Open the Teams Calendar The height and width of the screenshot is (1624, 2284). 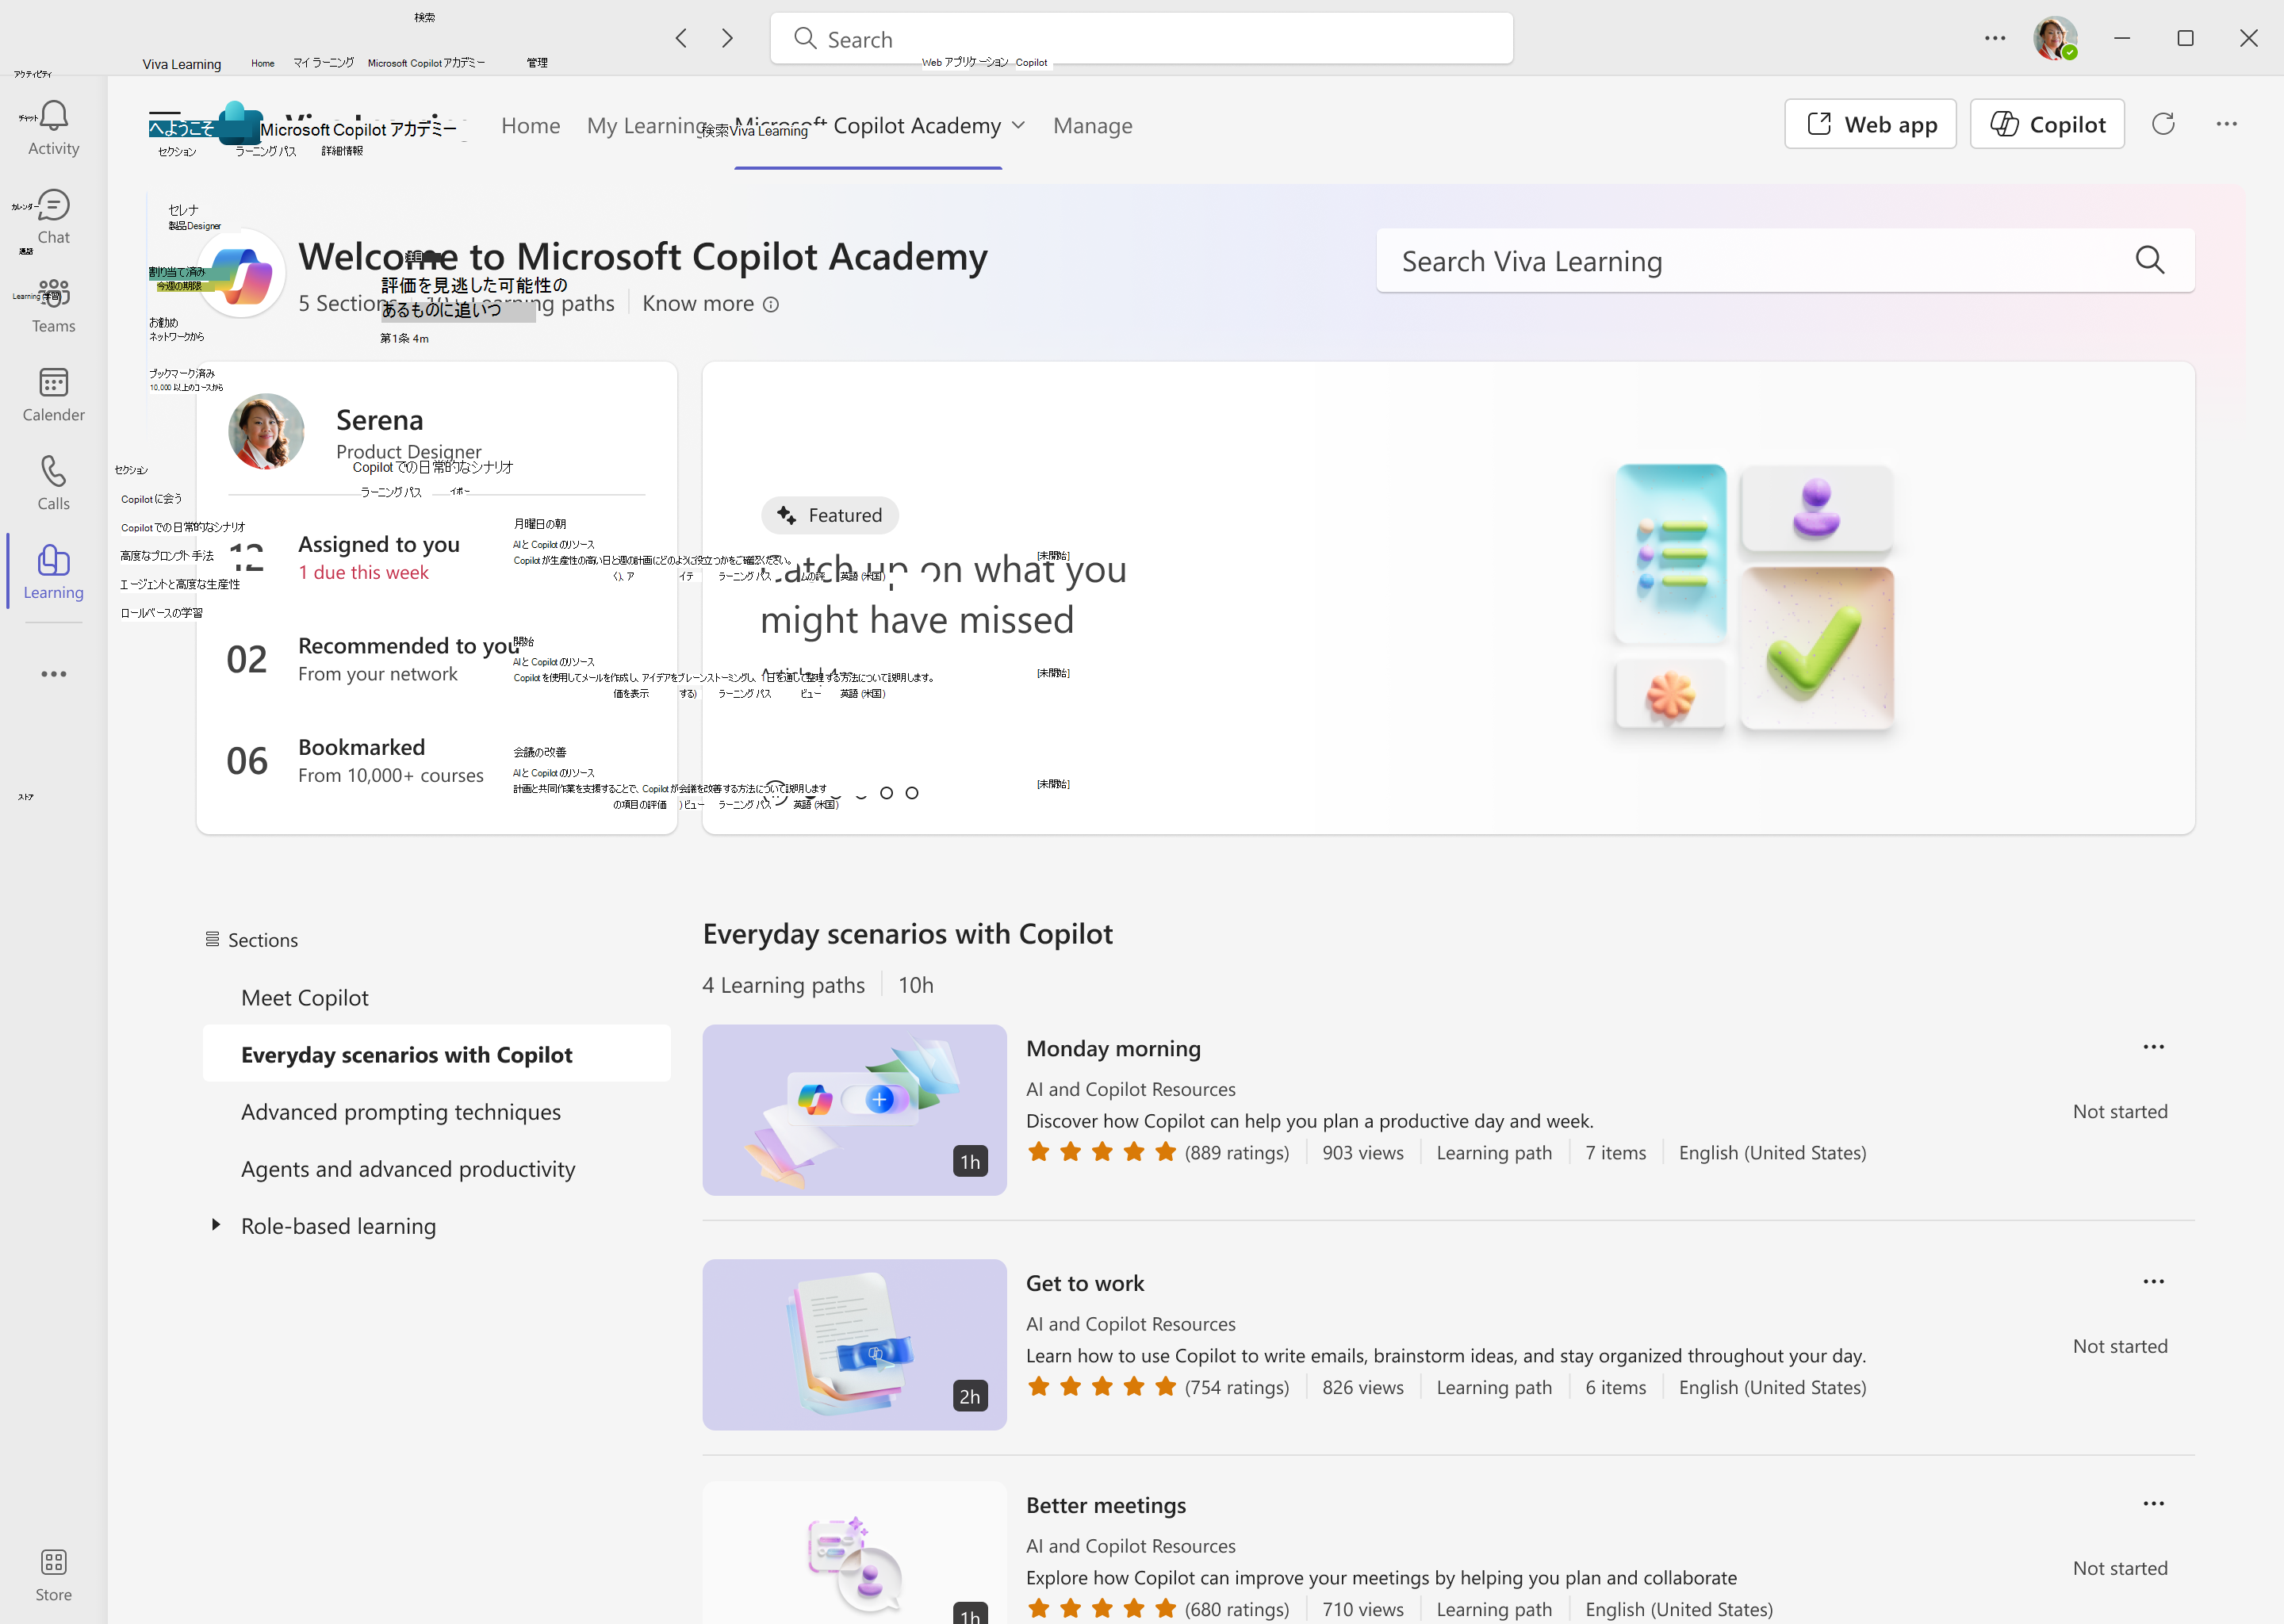pos(52,394)
